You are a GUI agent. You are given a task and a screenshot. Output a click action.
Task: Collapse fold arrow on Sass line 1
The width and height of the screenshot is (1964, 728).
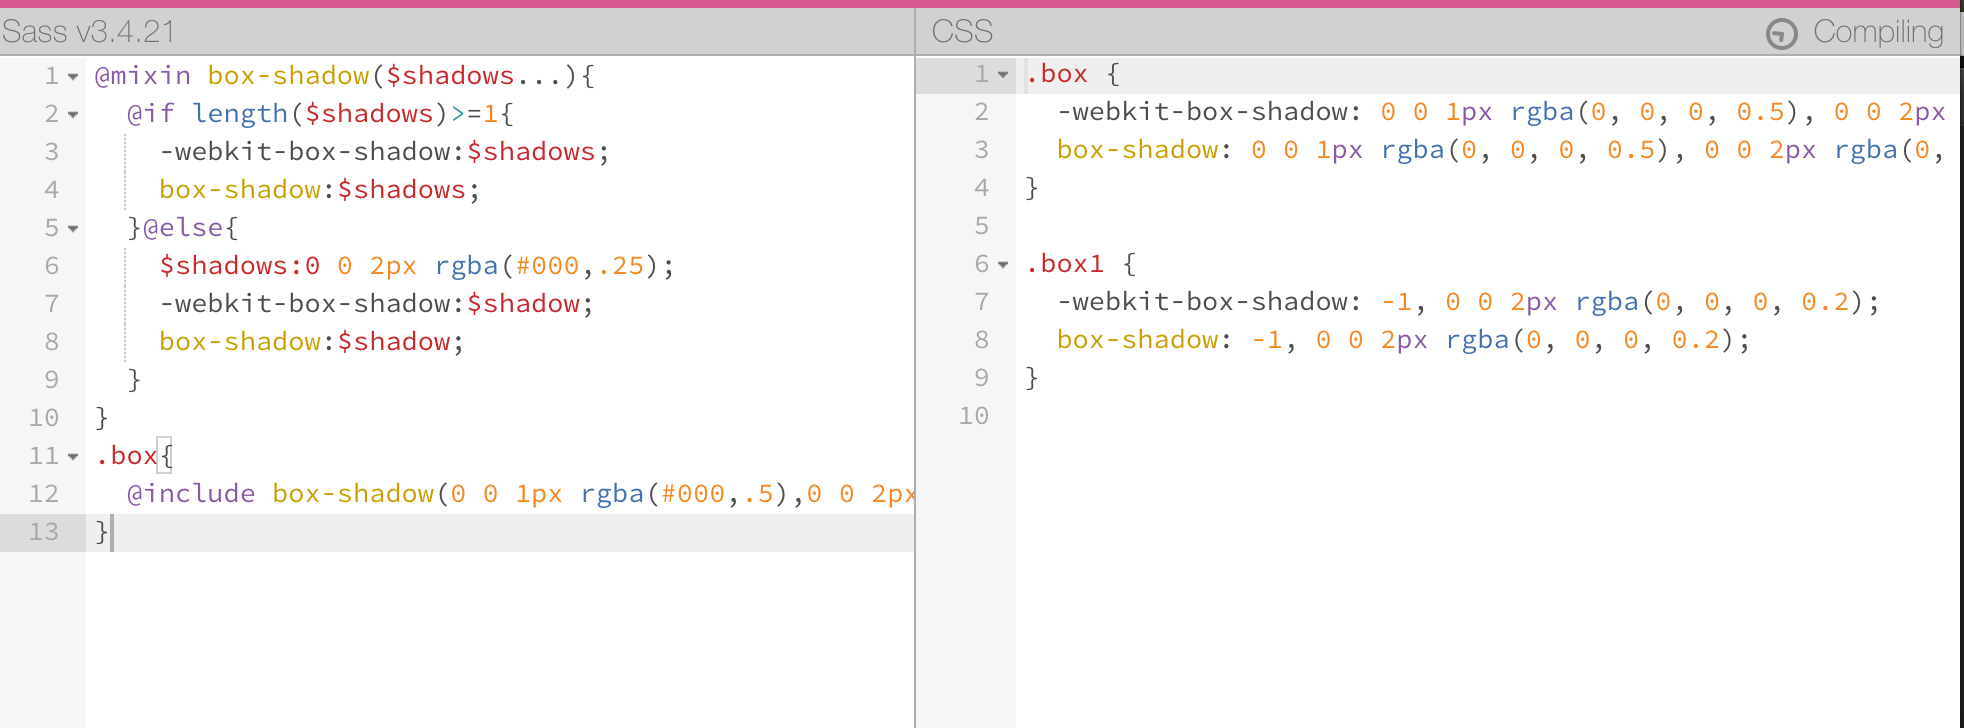click(x=73, y=77)
